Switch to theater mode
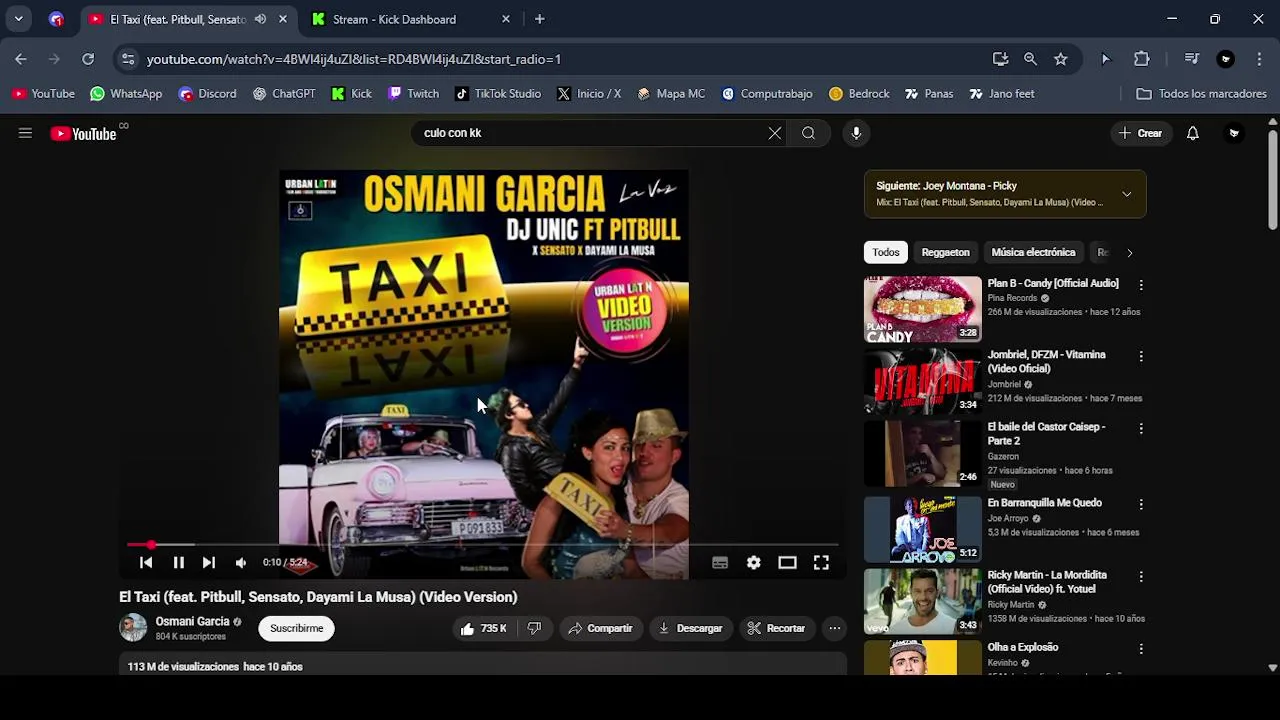 pyautogui.click(x=788, y=563)
